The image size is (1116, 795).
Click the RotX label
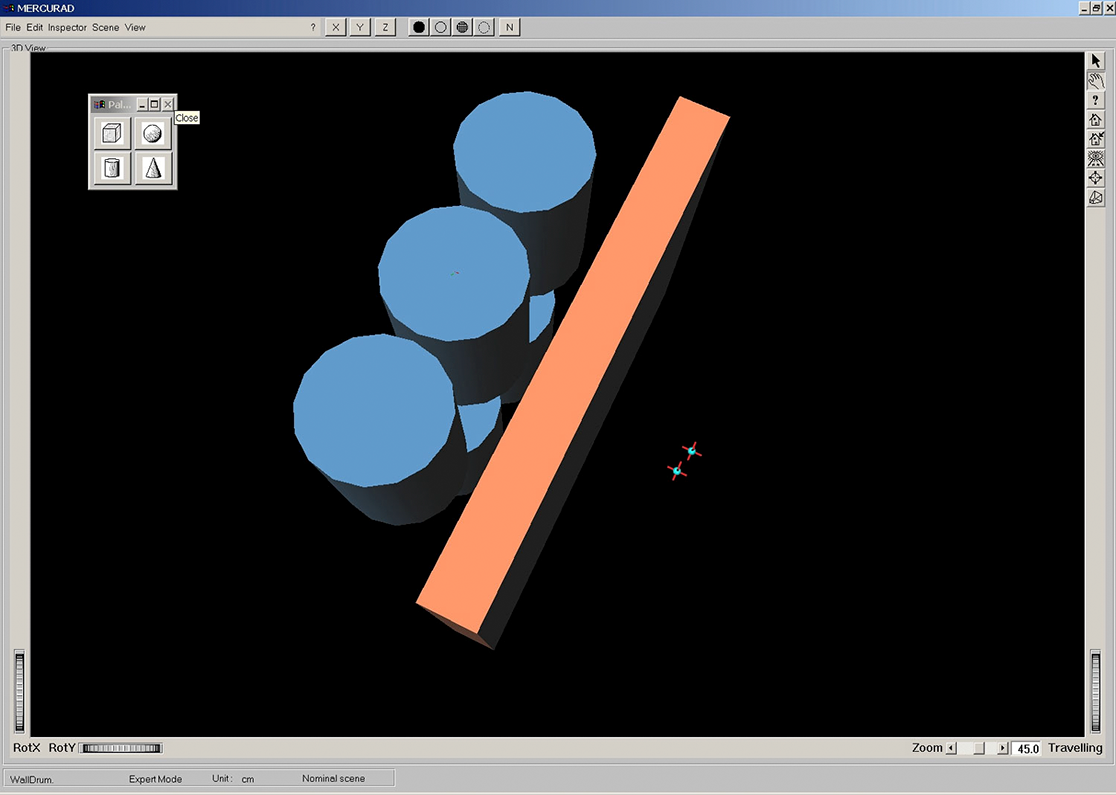tap(26, 748)
